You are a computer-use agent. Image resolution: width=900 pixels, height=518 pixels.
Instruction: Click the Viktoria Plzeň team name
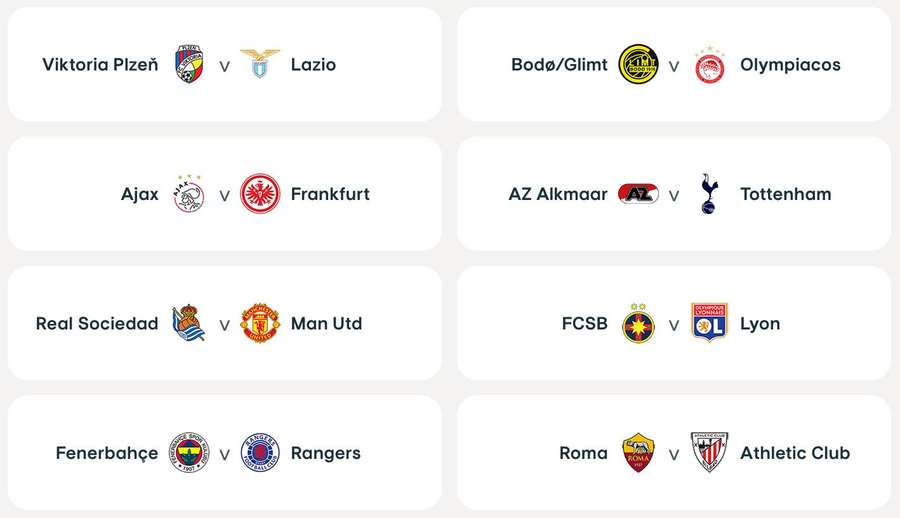[x=100, y=65]
